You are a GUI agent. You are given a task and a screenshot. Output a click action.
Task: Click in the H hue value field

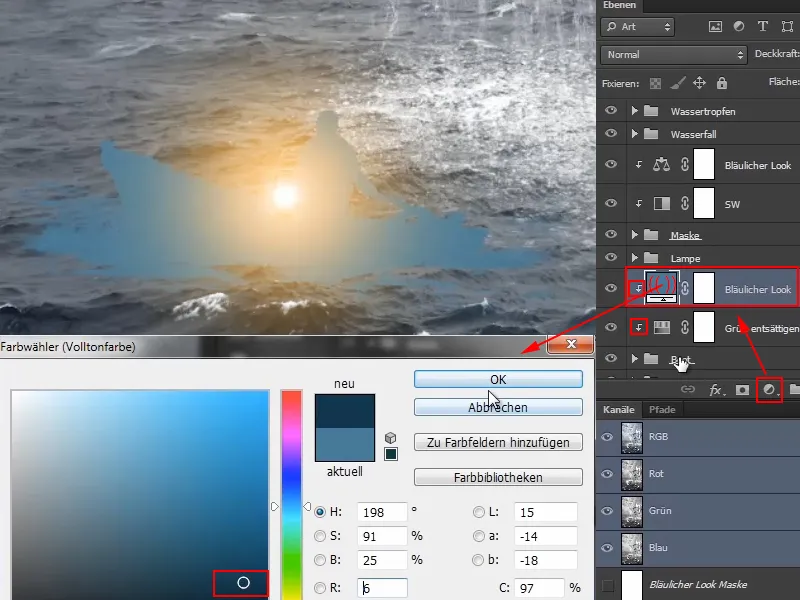[x=382, y=512]
